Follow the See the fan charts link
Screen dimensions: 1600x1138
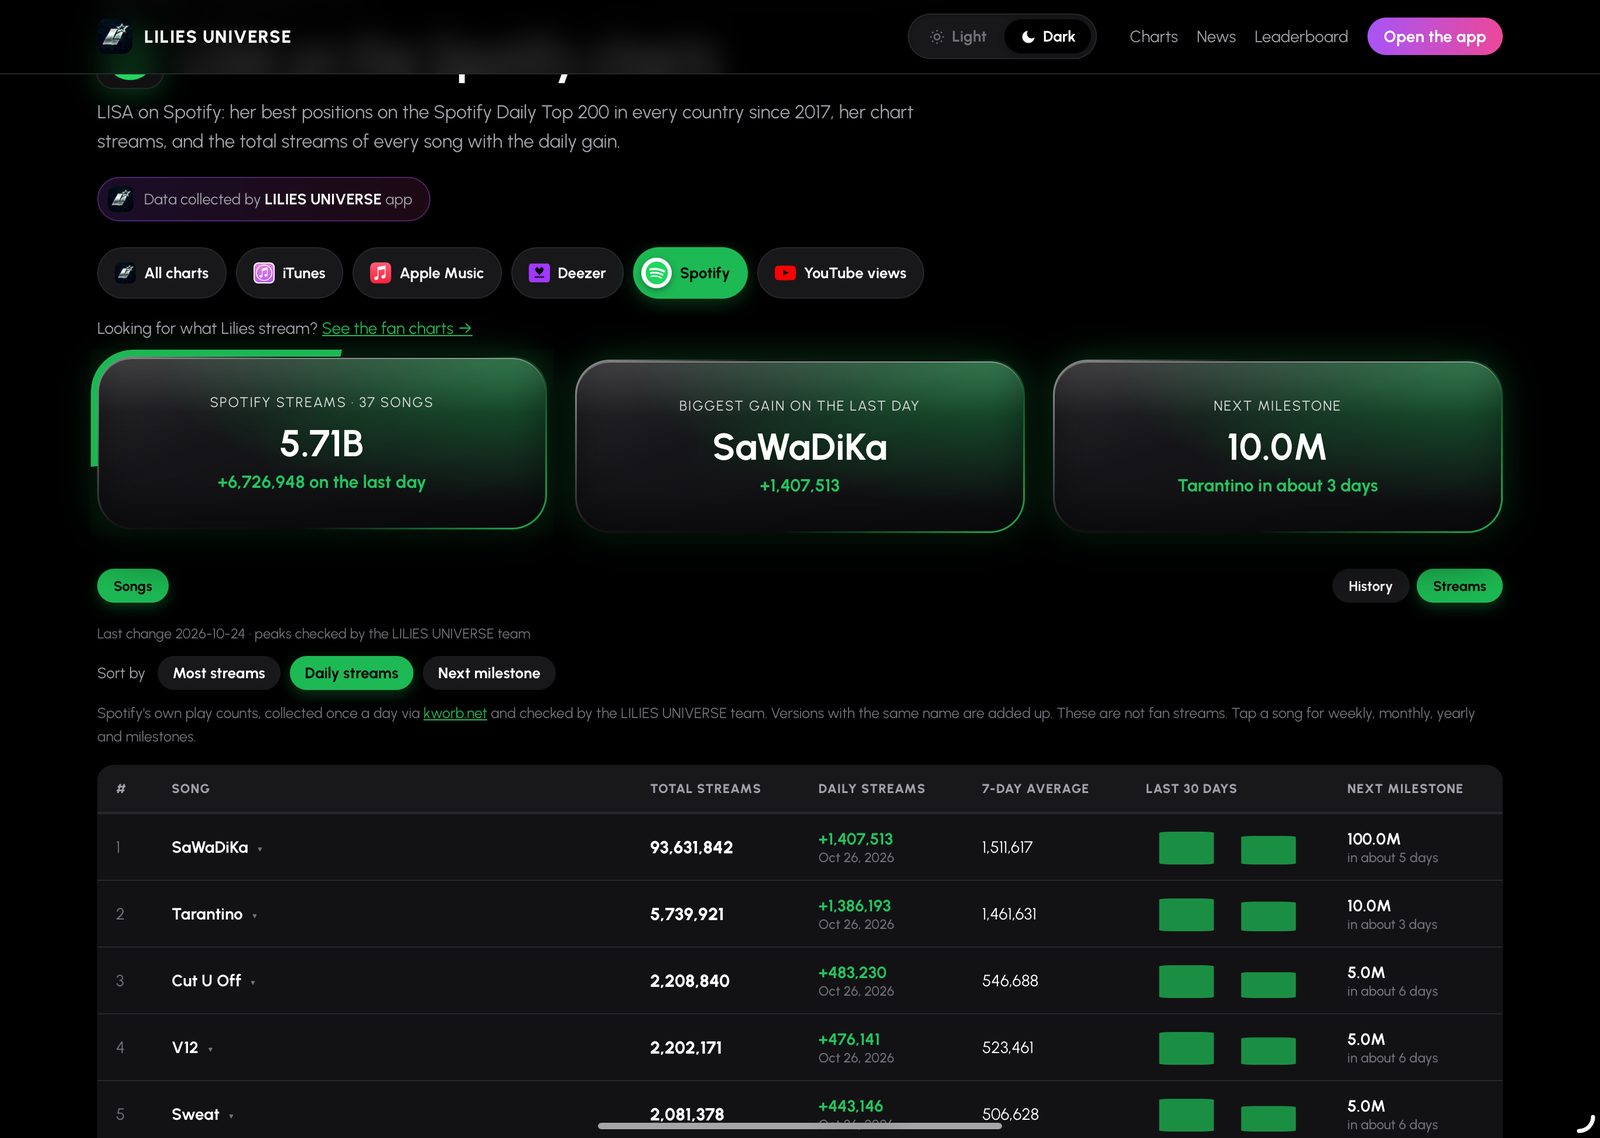tap(397, 328)
